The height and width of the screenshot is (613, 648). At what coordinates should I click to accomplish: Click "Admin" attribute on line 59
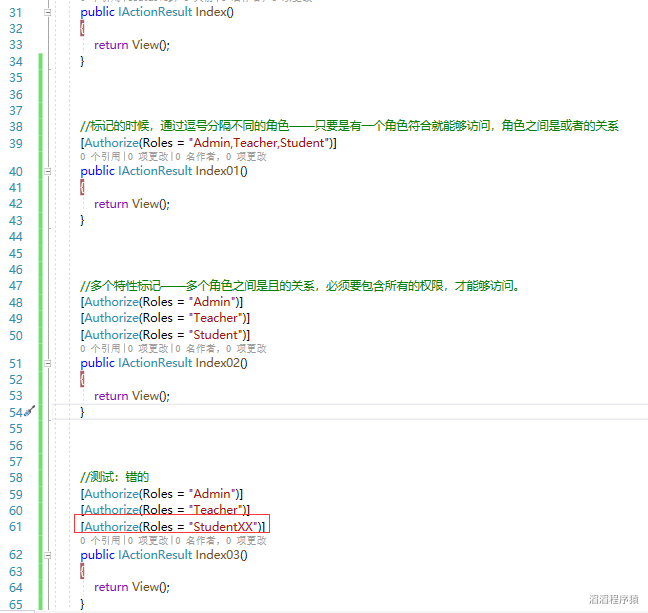162,494
